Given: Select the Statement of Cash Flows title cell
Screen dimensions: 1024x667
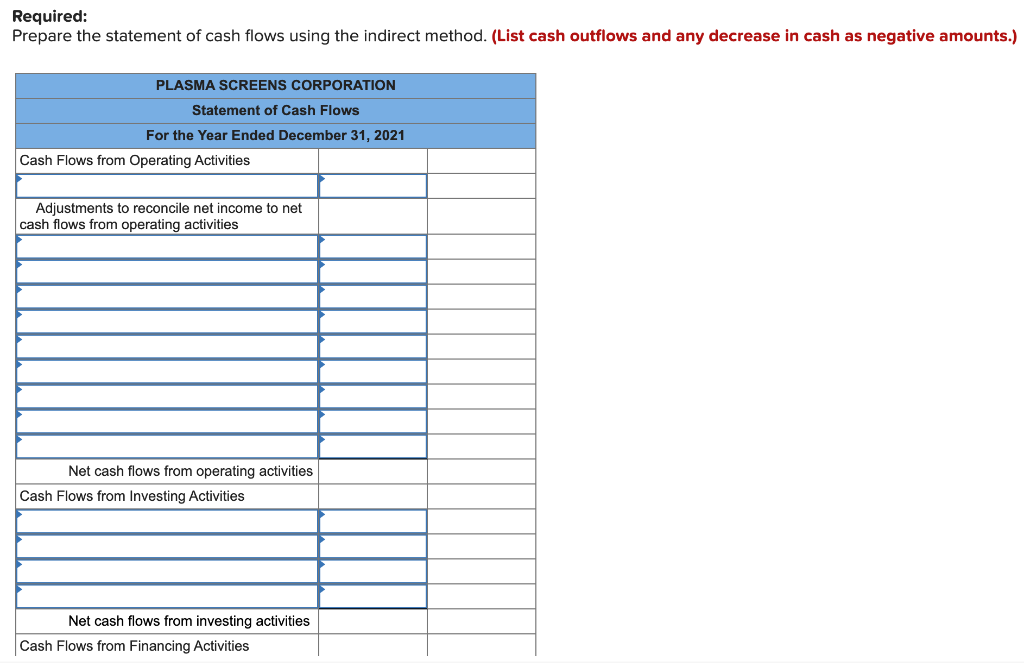Looking at the screenshot, I should pos(275,110).
